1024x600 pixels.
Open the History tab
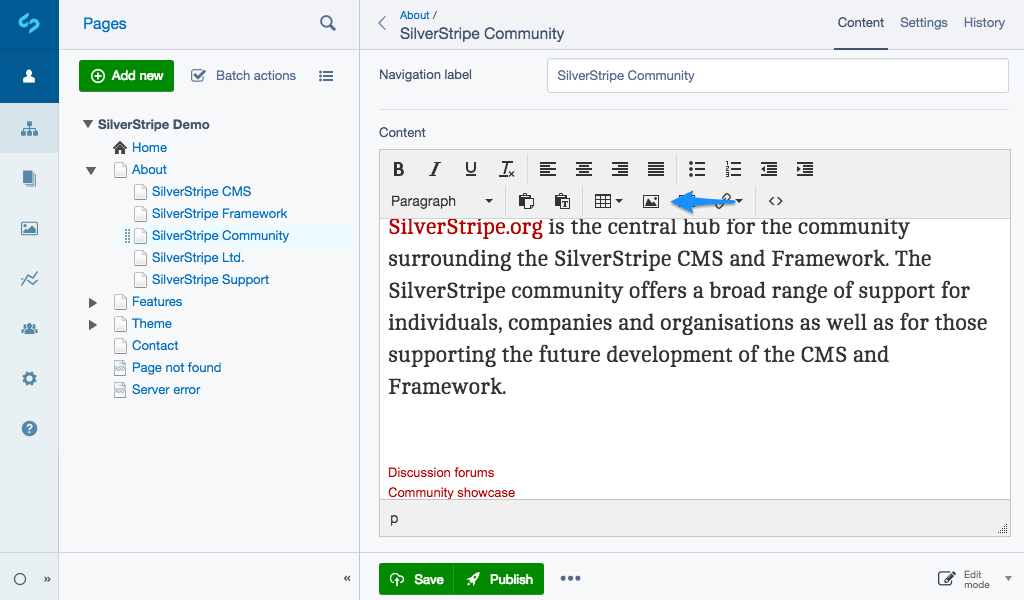click(x=984, y=23)
